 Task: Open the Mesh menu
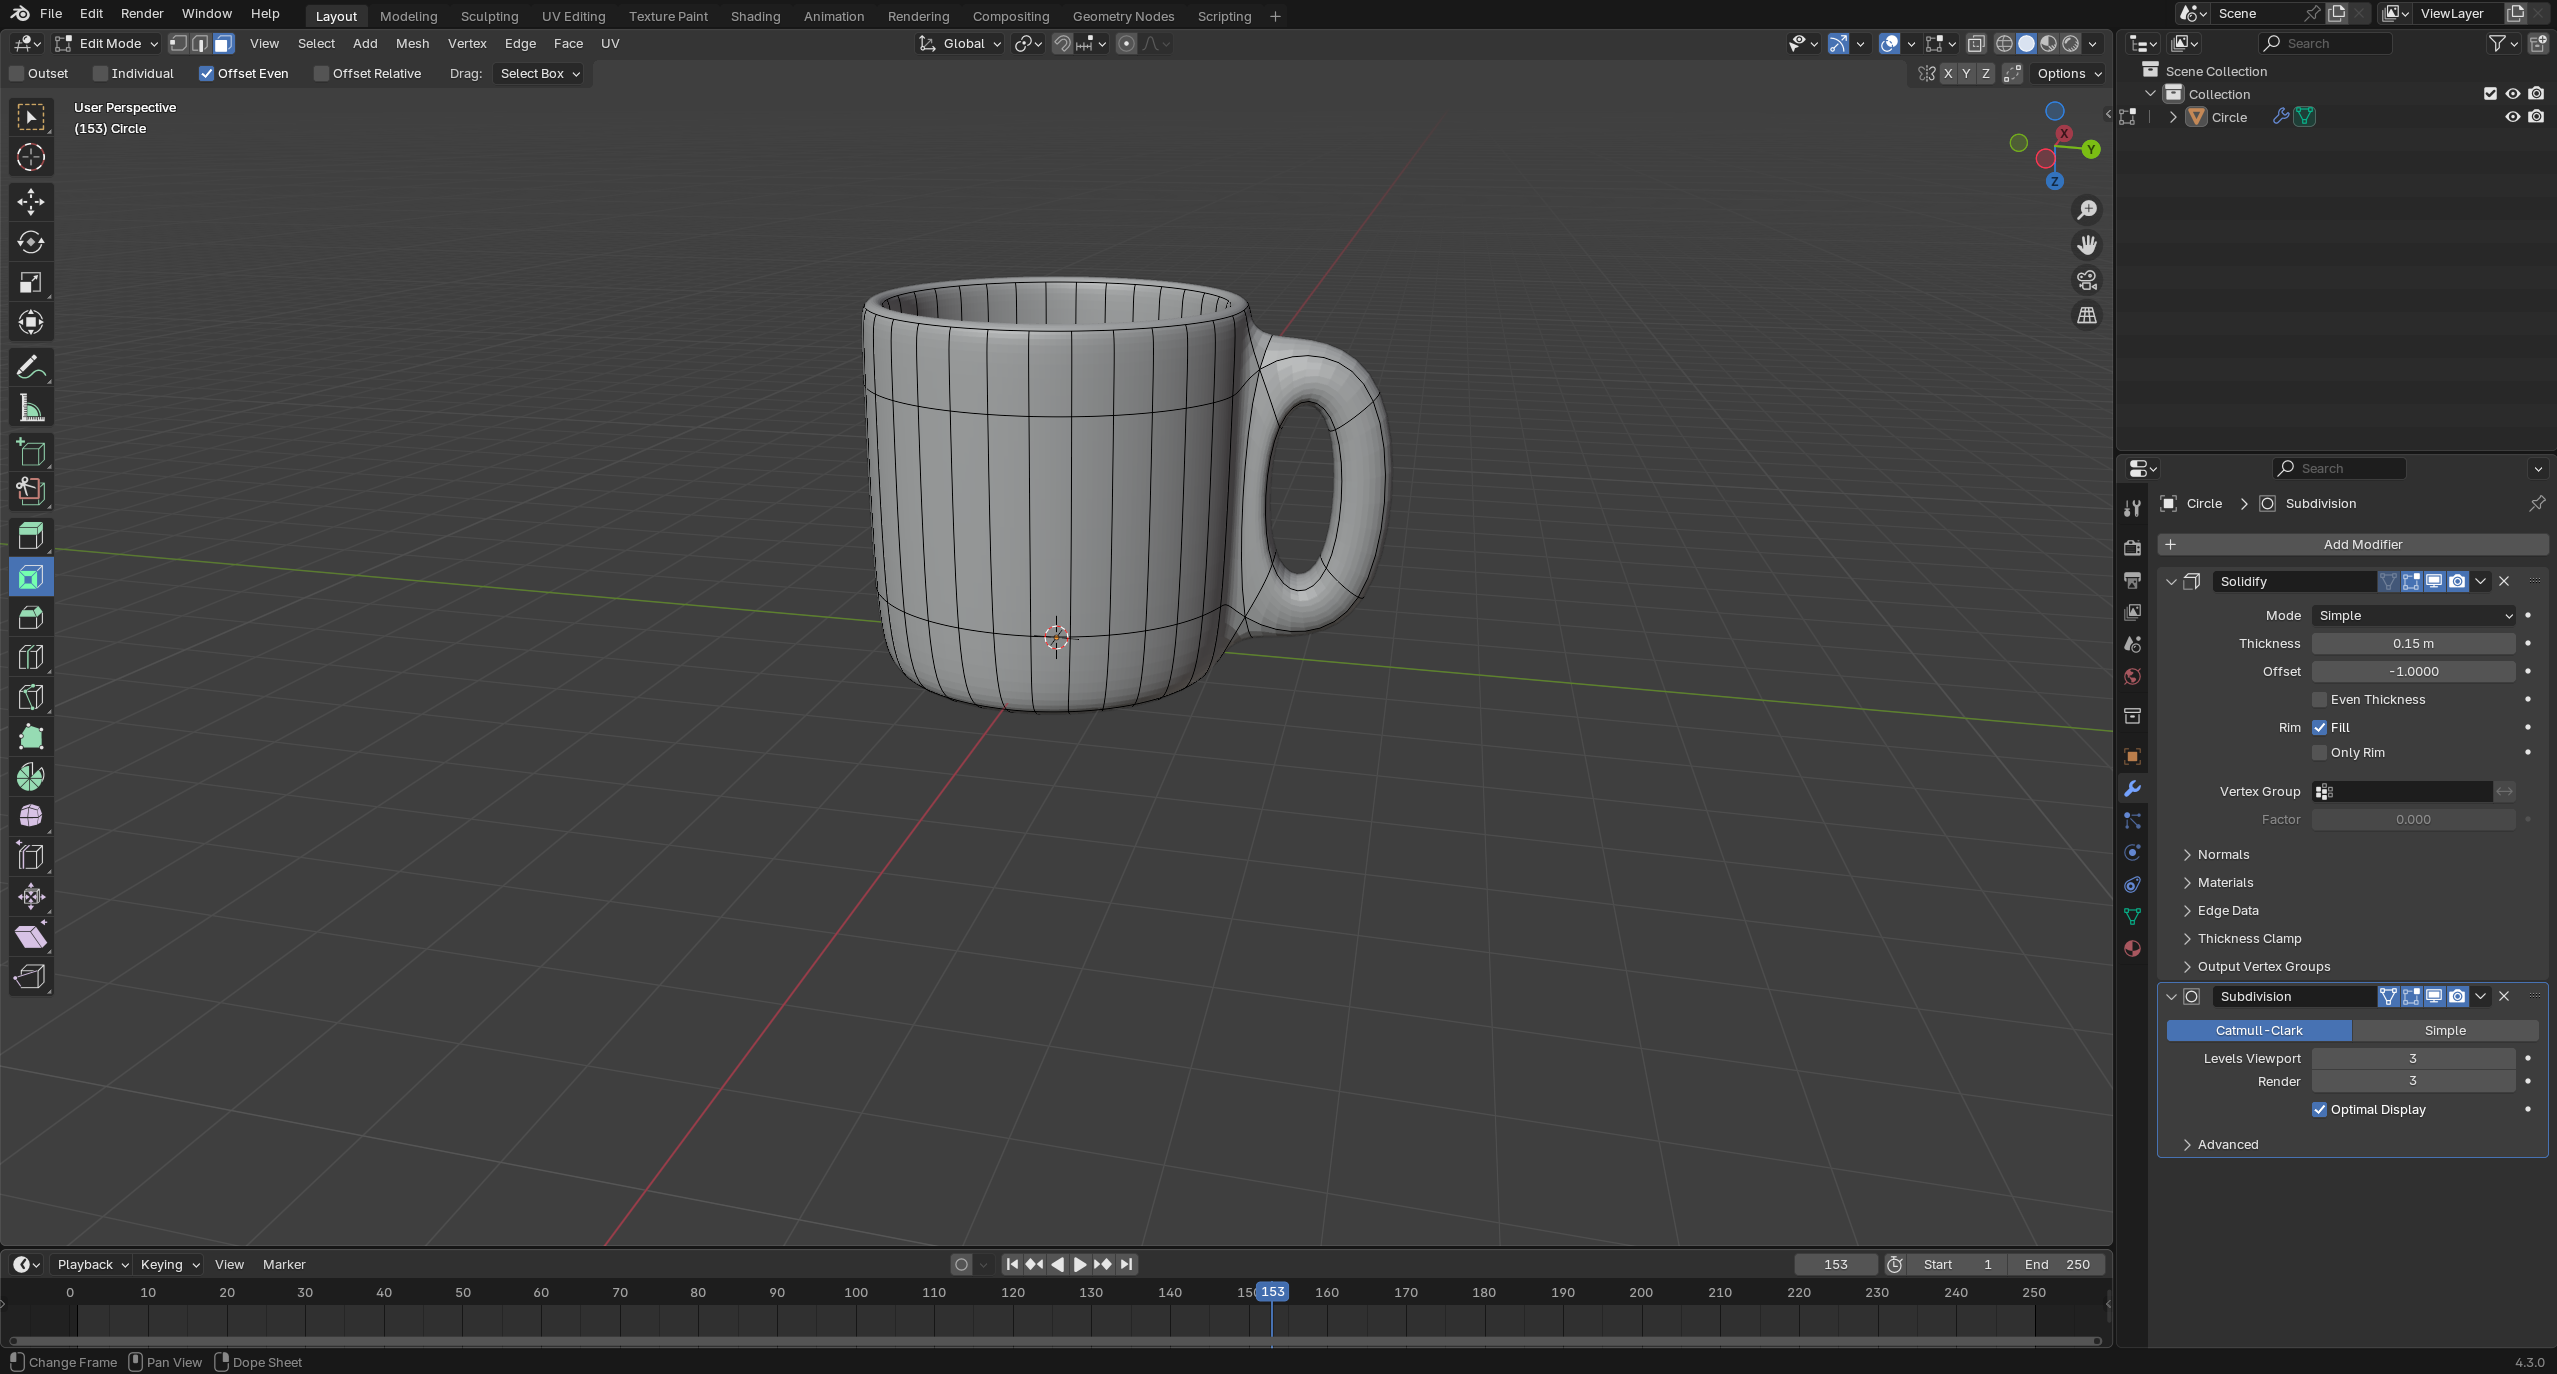point(412,43)
